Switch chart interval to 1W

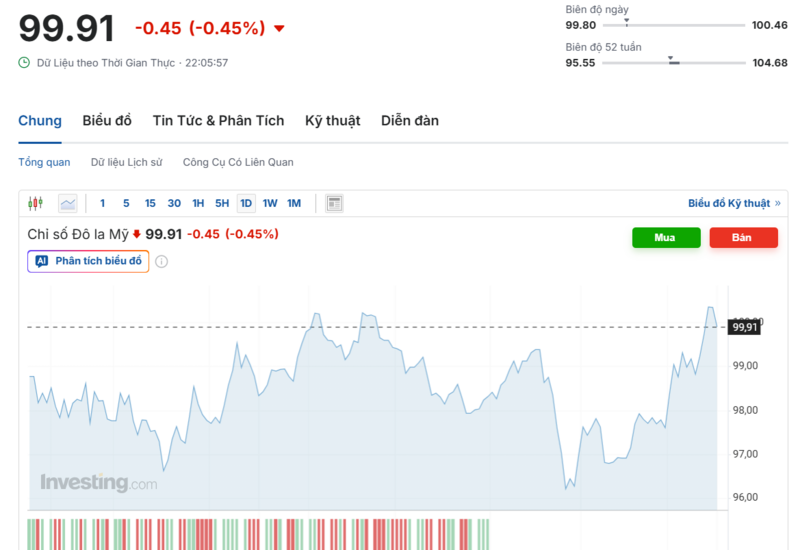[x=270, y=203]
